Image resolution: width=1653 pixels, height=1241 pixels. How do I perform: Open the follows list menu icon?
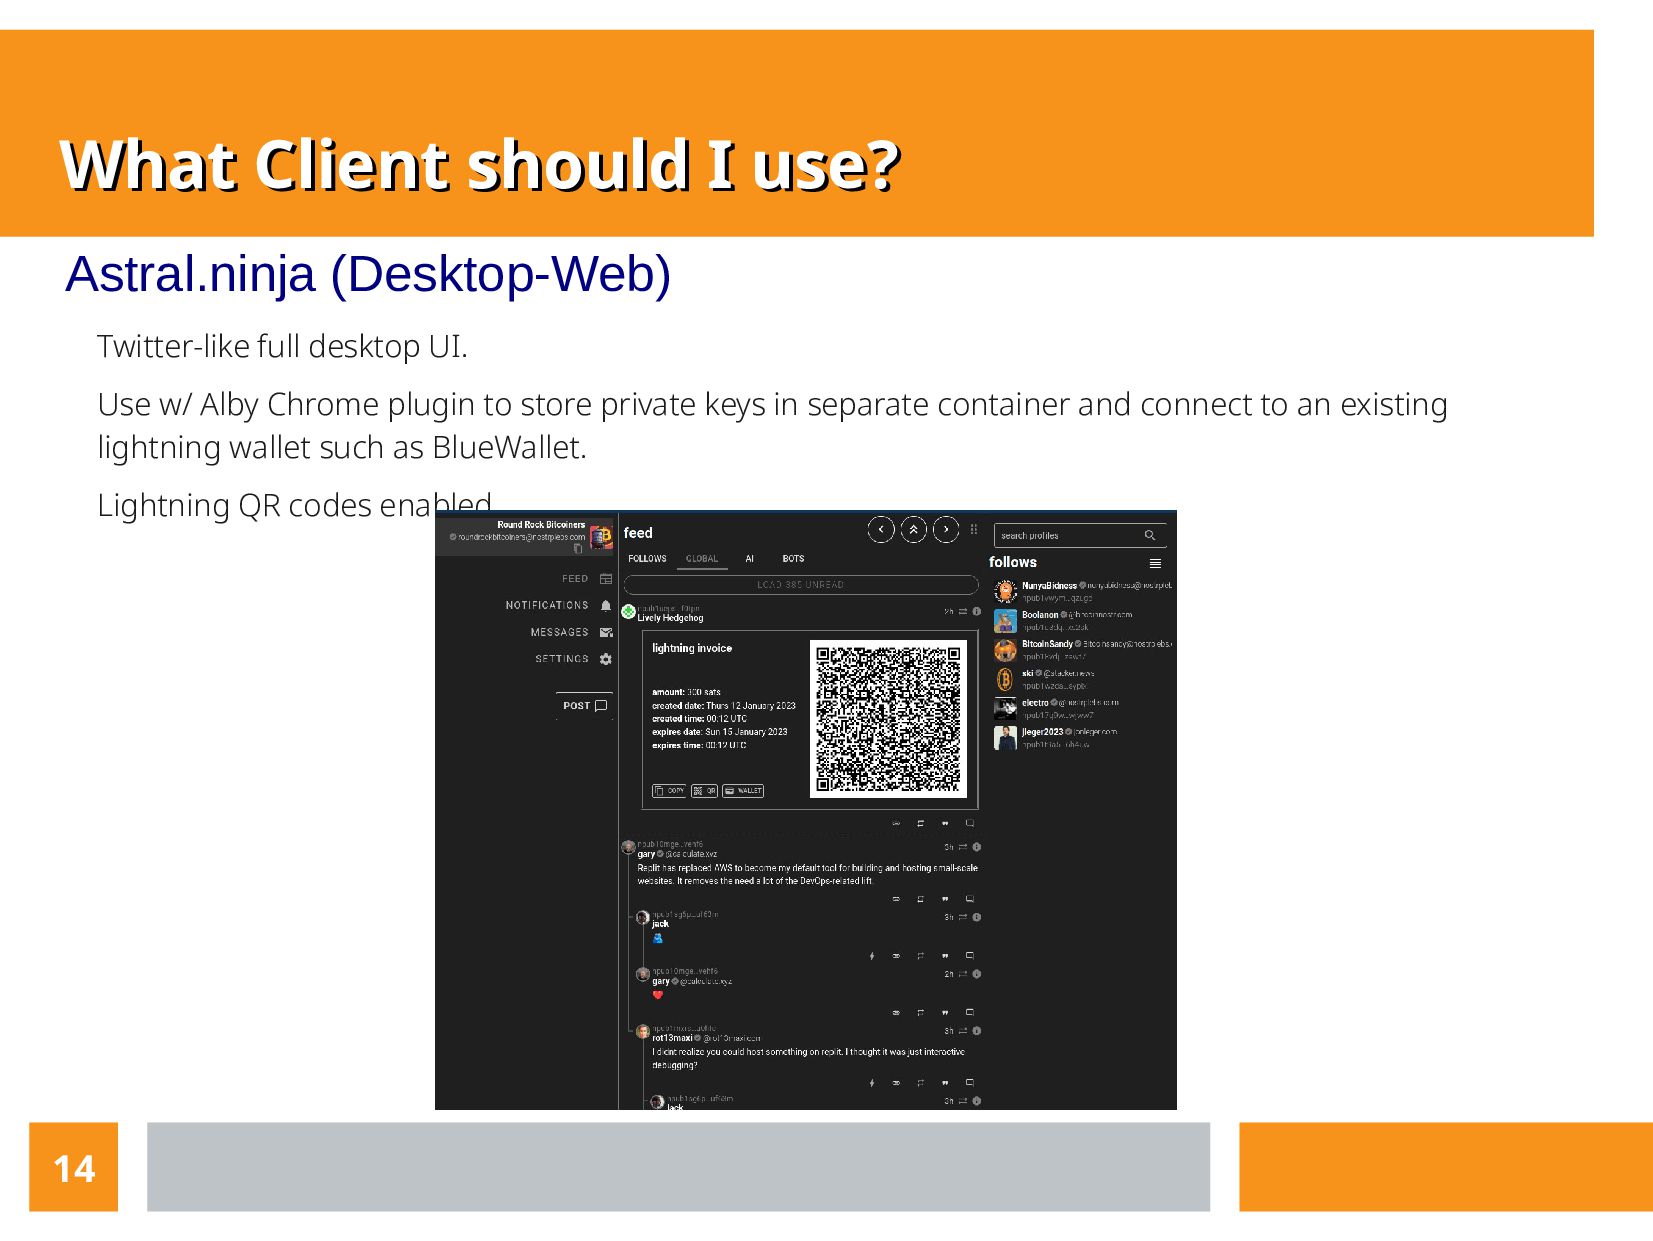1155,564
